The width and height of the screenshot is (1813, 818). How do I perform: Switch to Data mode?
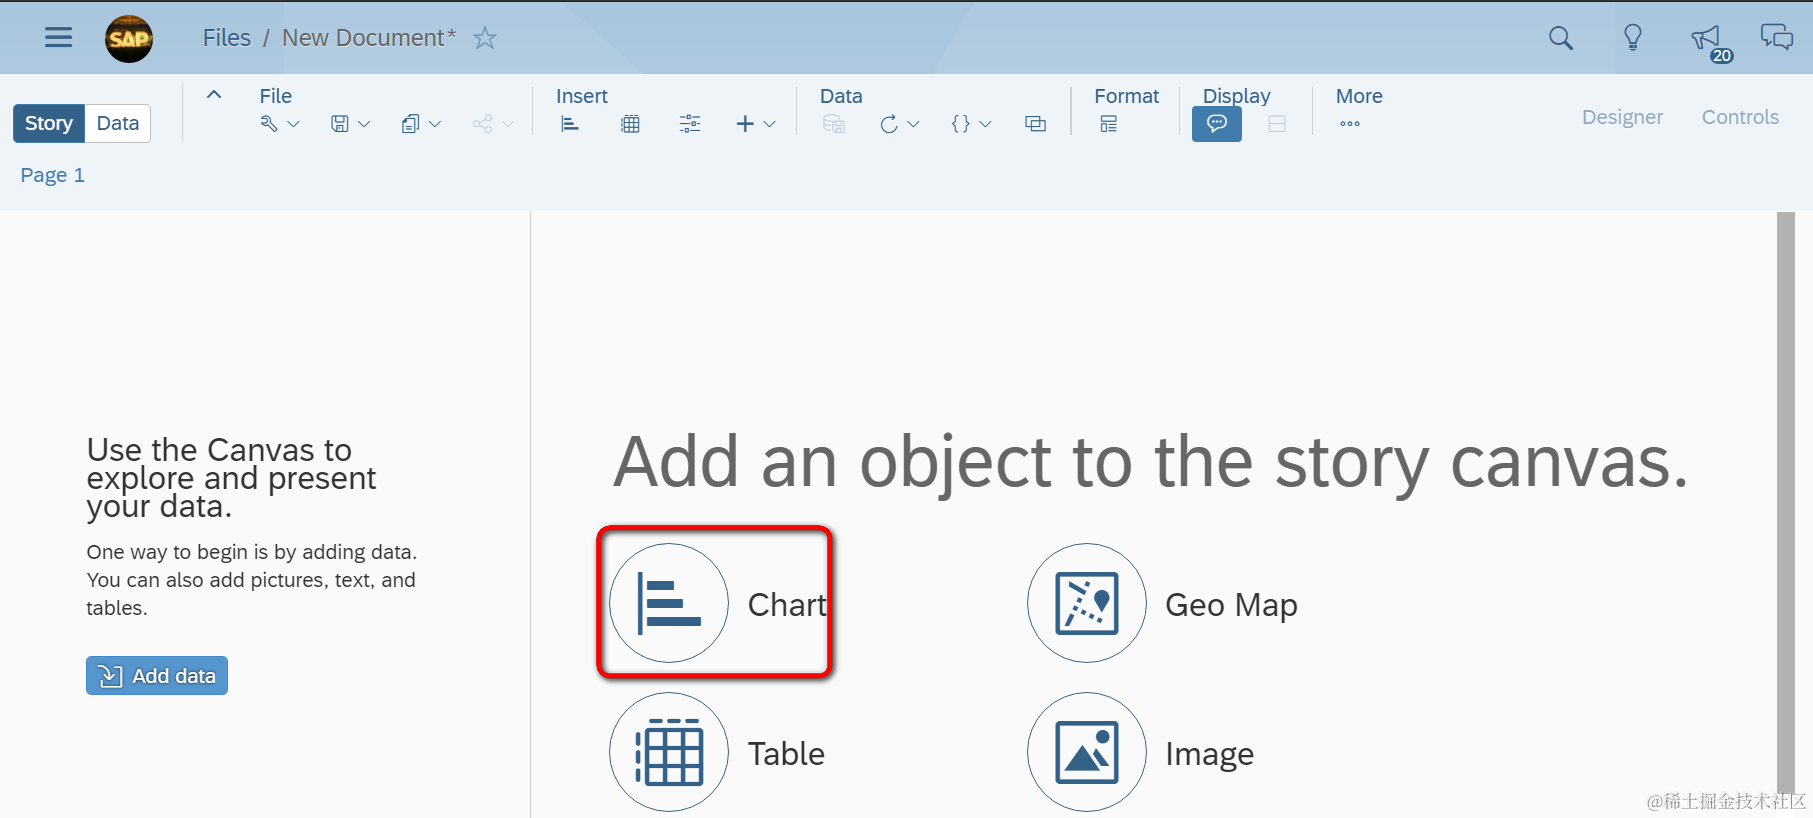coord(118,123)
